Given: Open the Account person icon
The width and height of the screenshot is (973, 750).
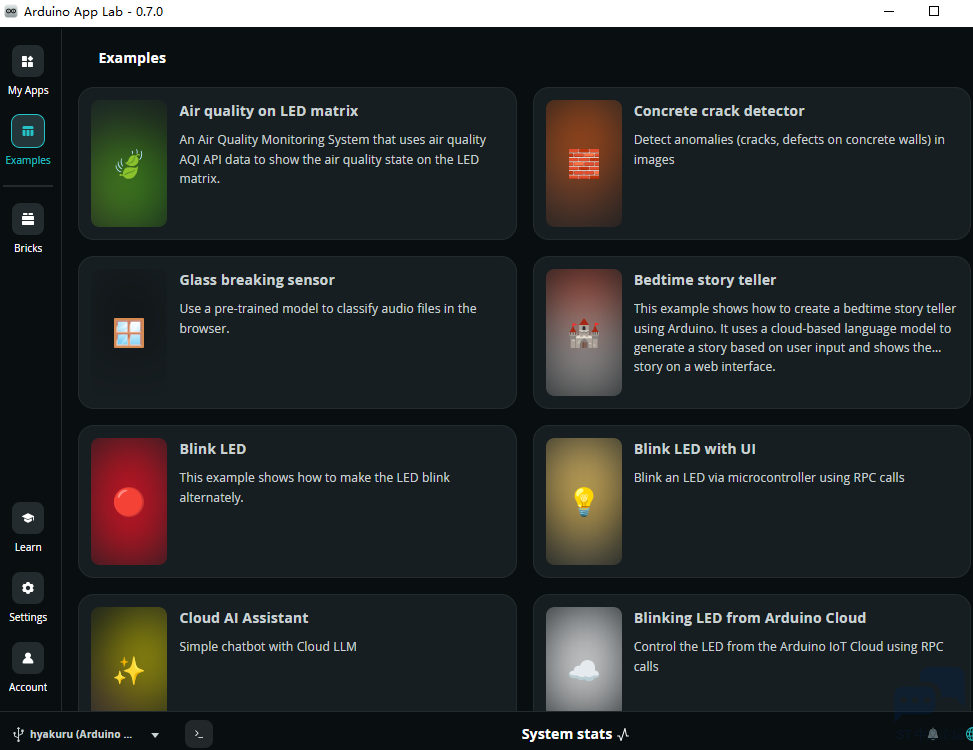Looking at the screenshot, I should (x=28, y=658).
